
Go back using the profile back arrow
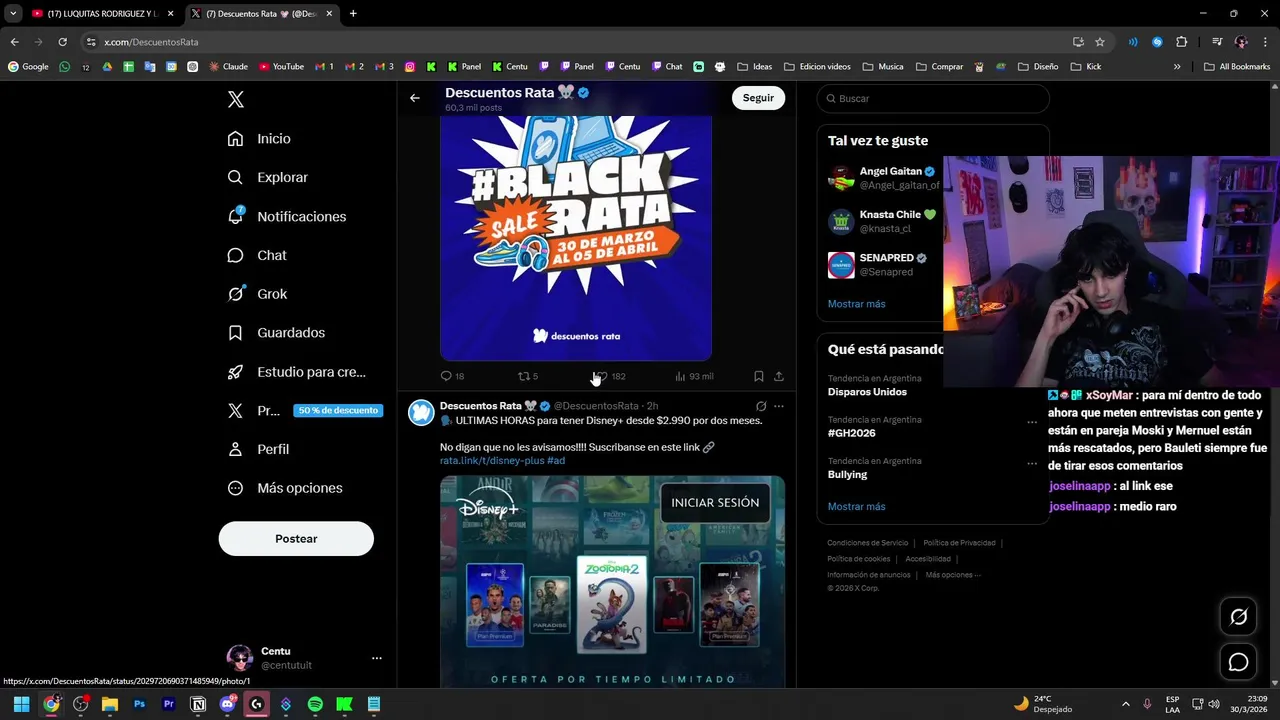415,98
